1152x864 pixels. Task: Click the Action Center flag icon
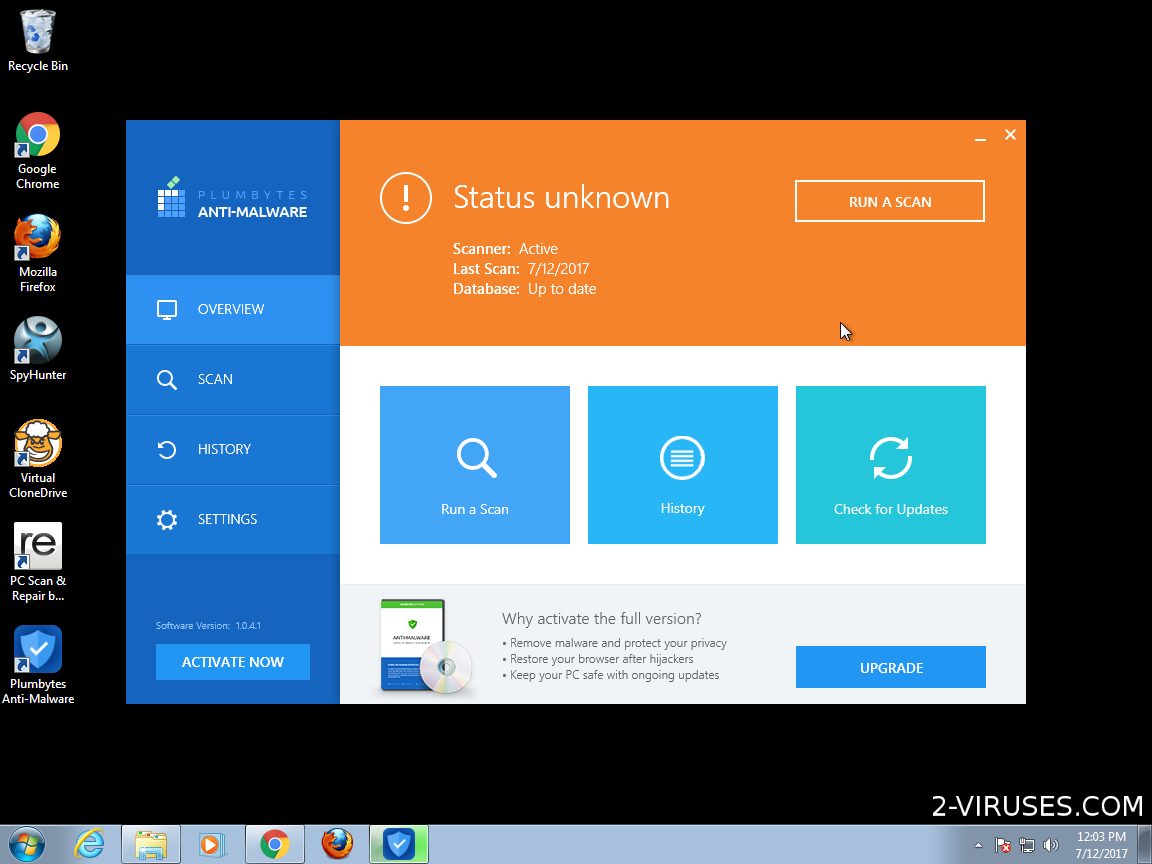[1001, 845]
